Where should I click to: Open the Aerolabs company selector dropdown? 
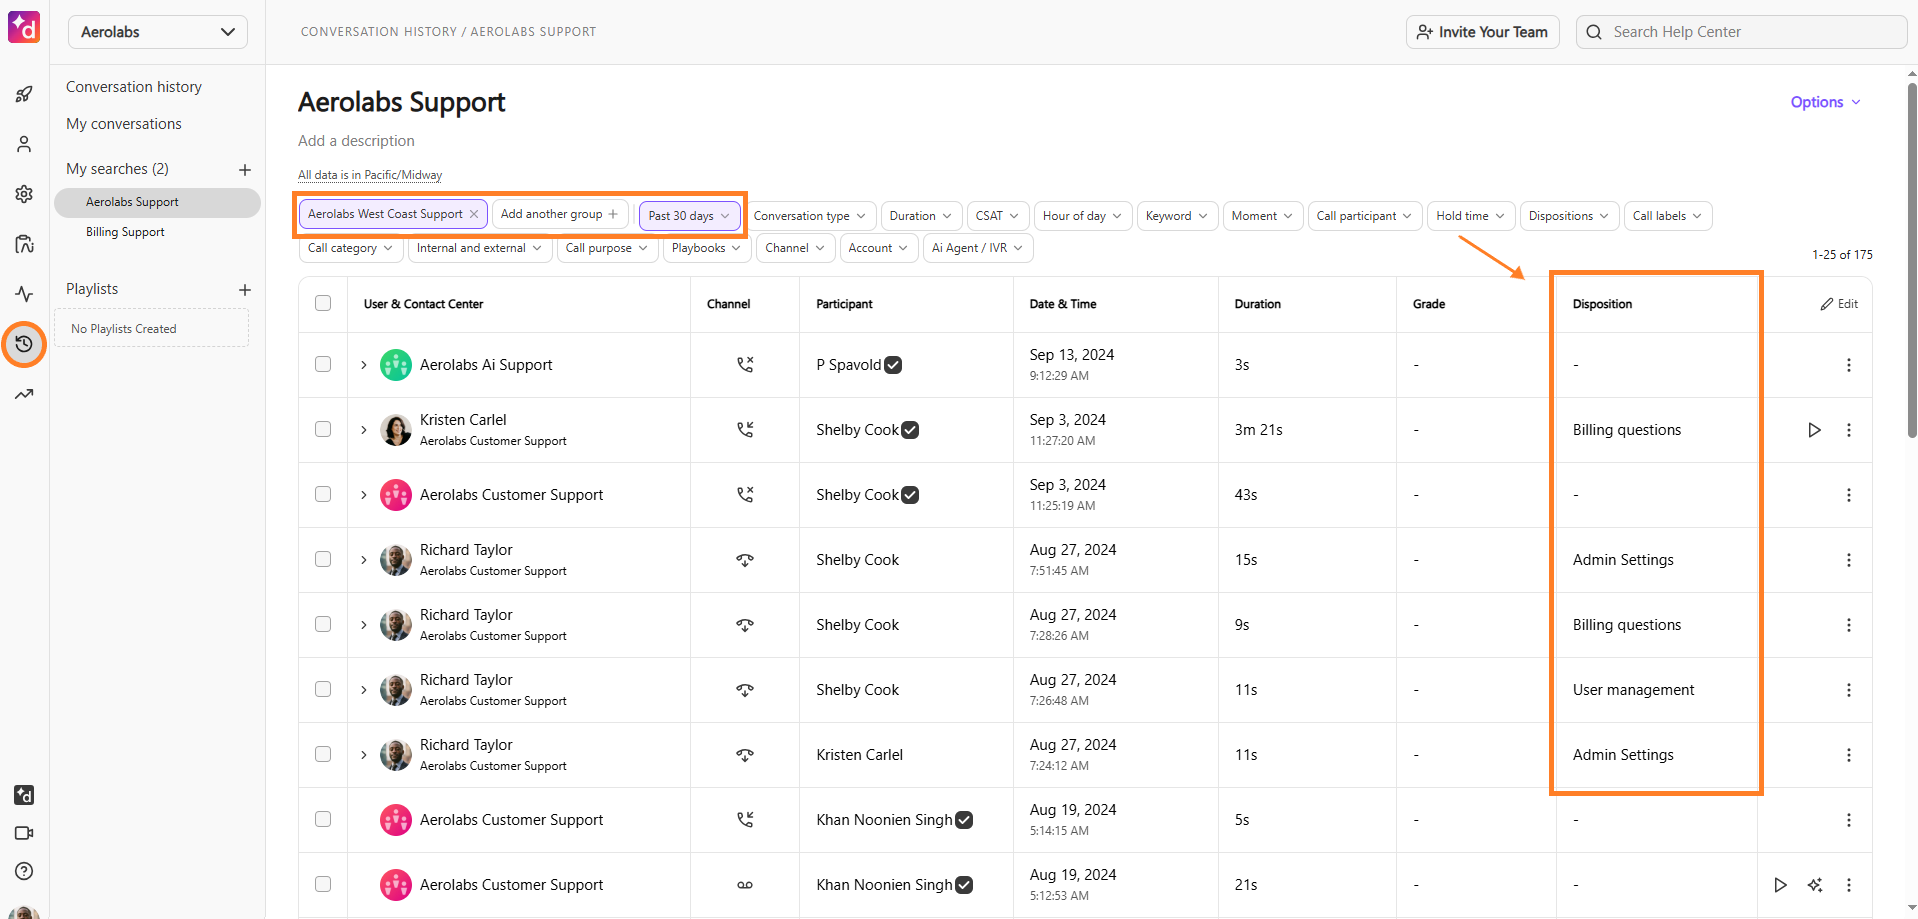click(x=158, y=32)
